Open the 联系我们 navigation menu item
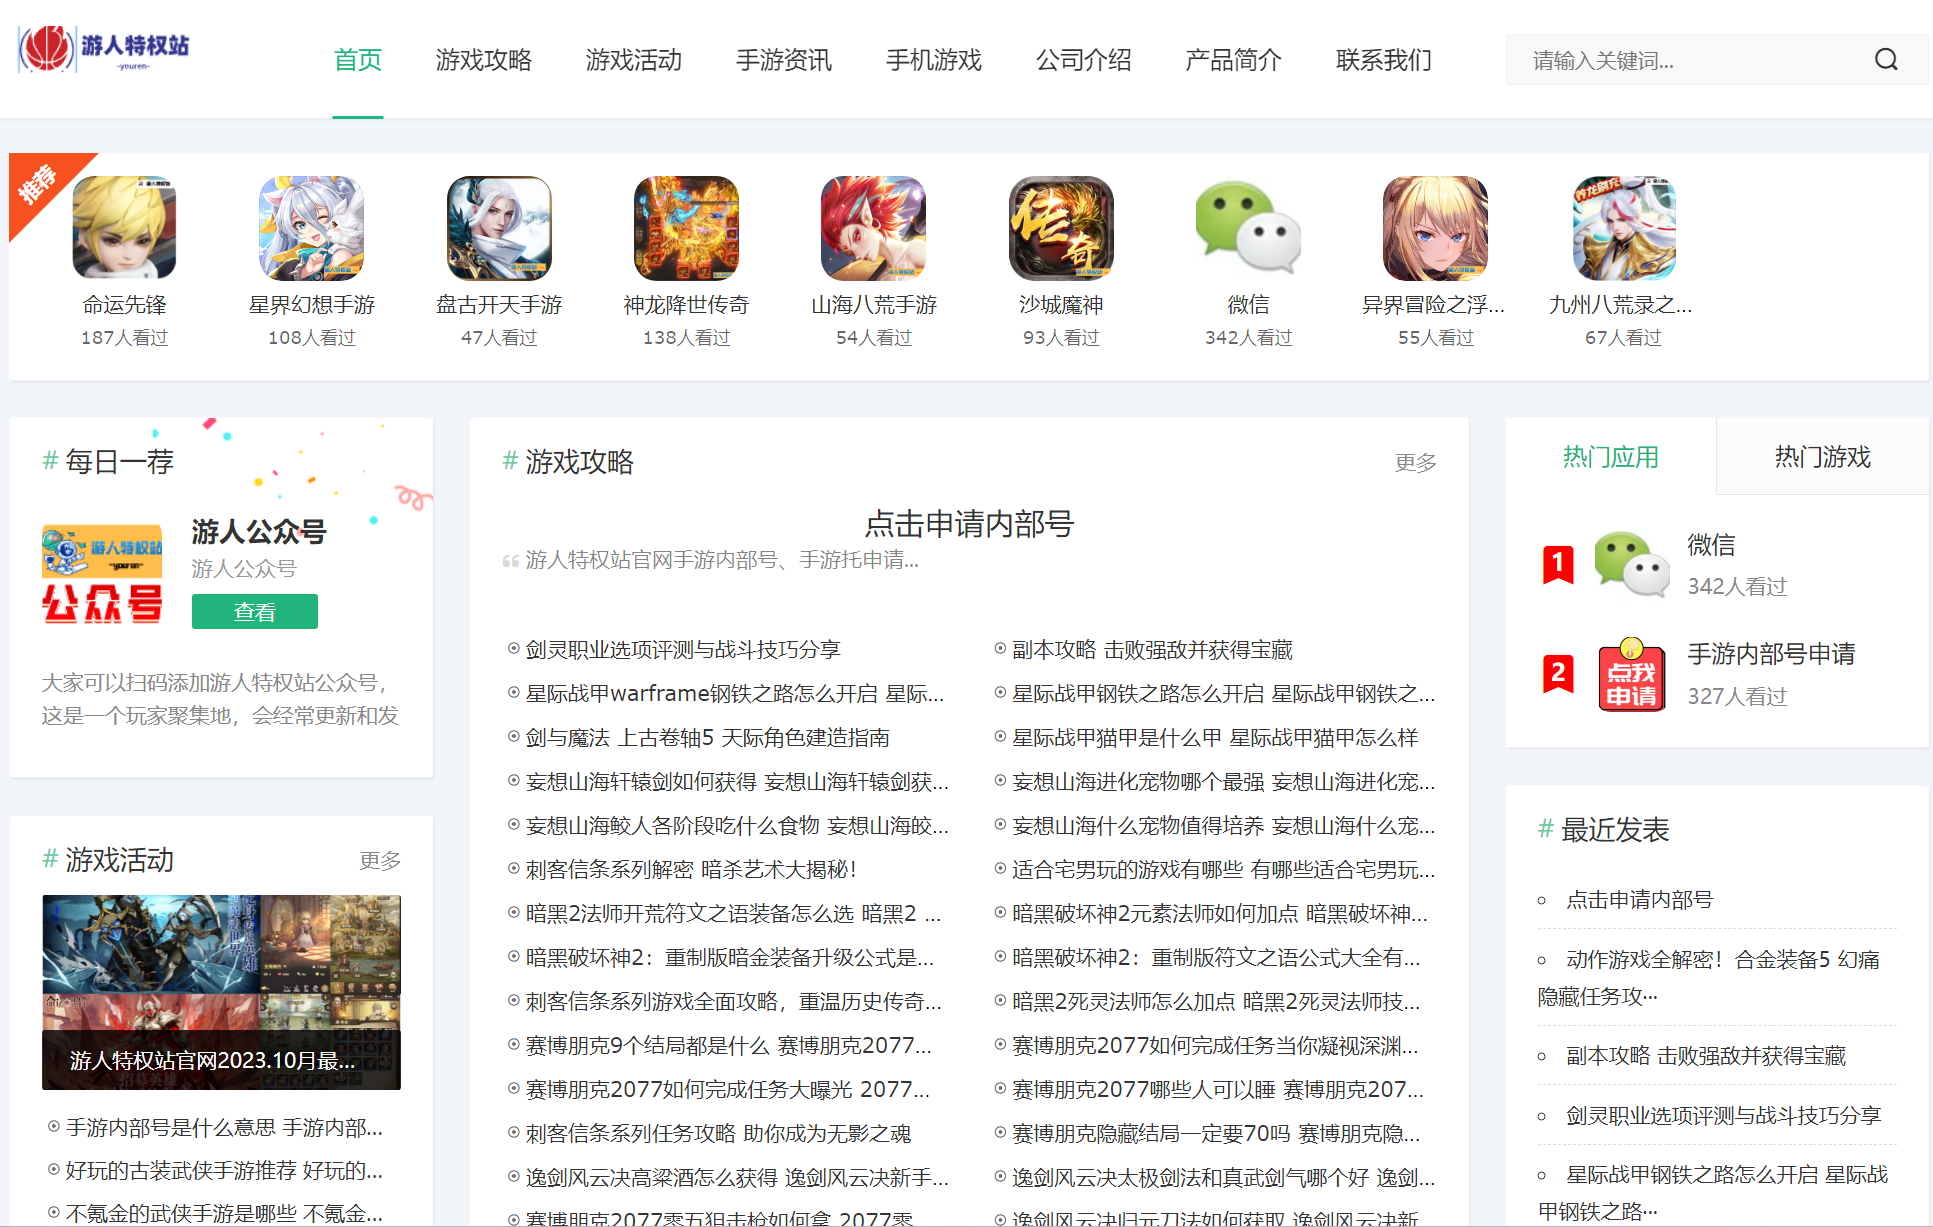 (1383, 60)
